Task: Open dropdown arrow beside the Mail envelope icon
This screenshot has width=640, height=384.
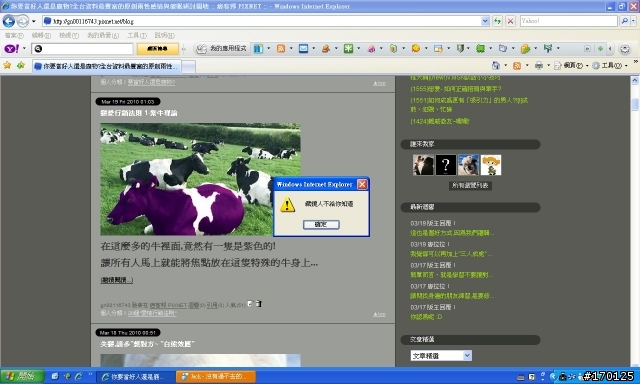Action: click(x=313, y=49)
